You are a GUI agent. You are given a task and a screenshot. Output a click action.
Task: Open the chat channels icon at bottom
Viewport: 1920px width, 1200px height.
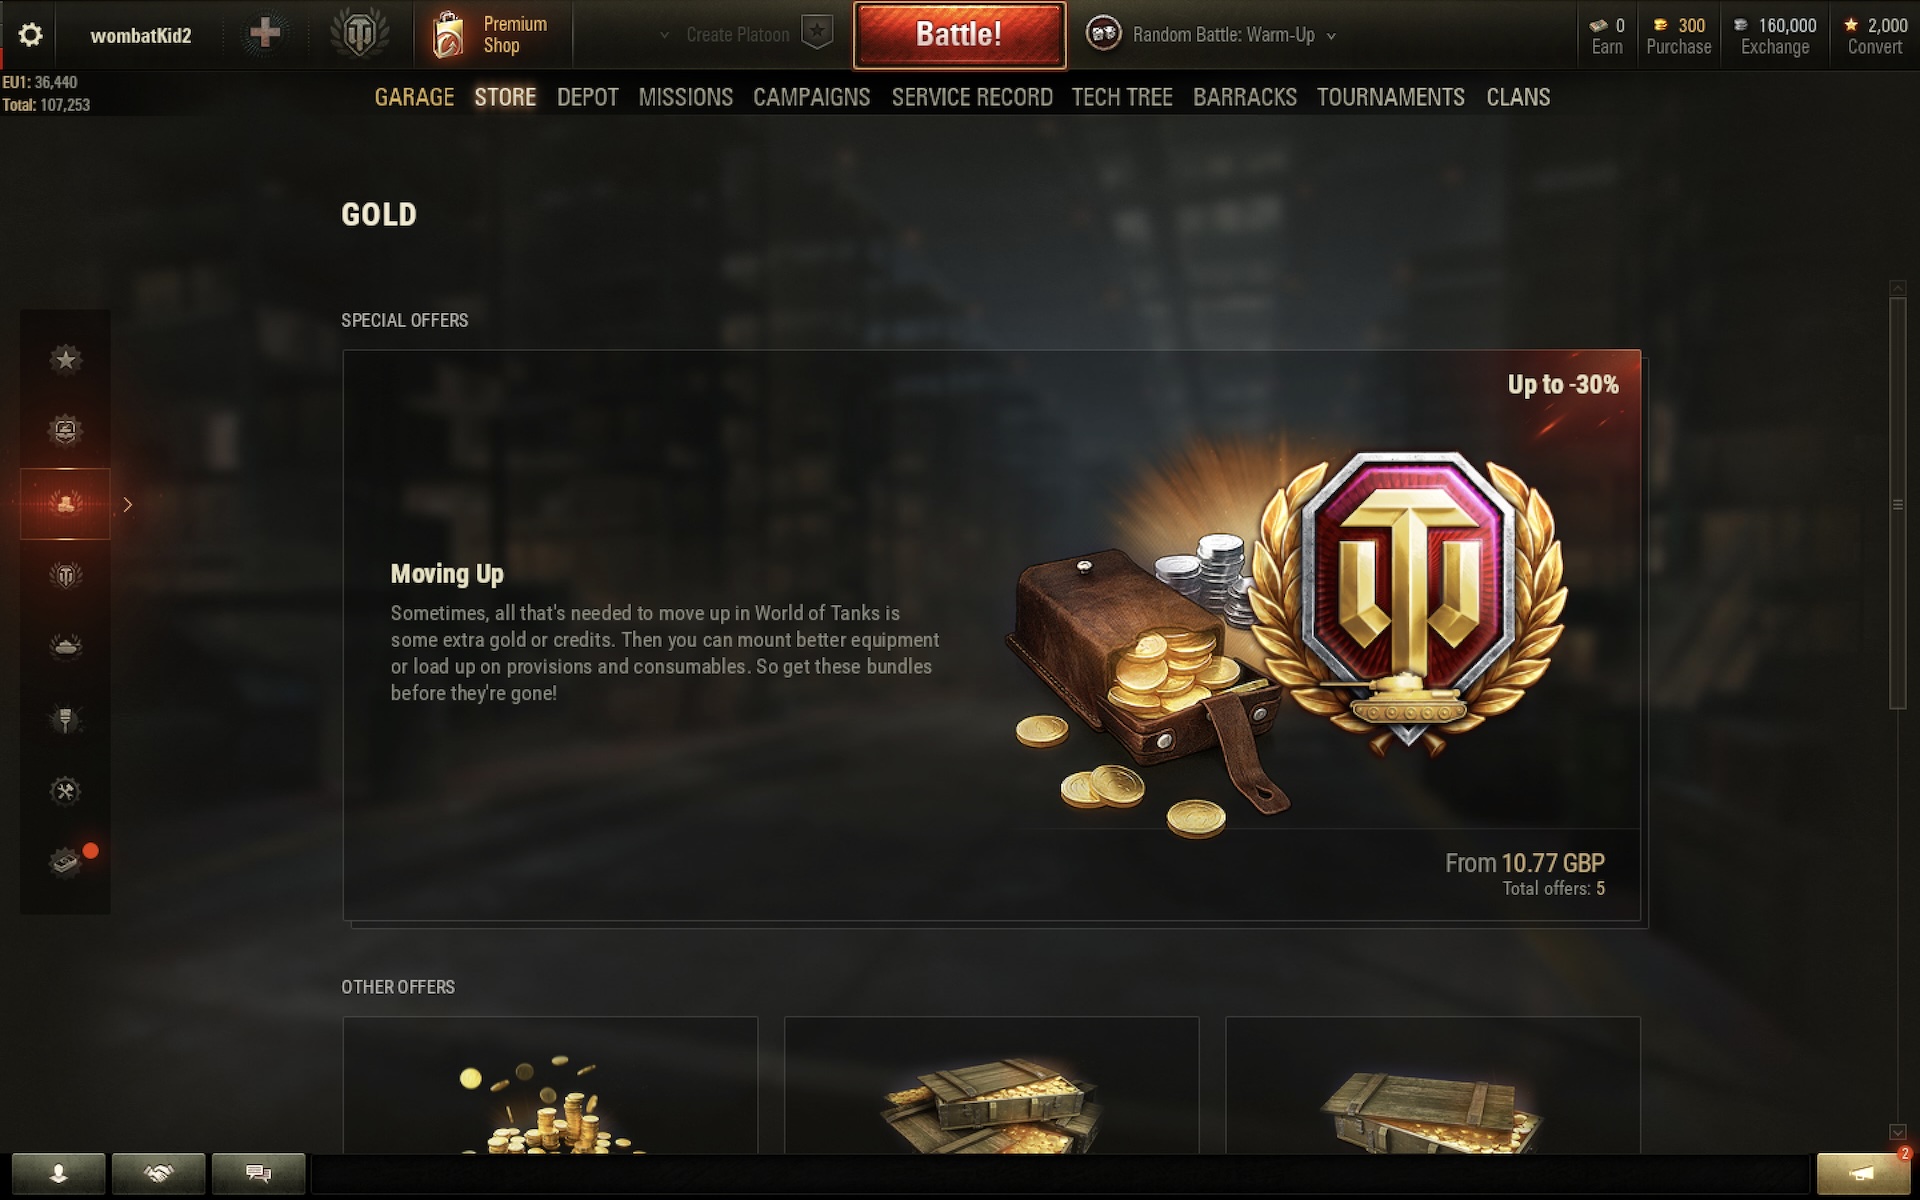point(259,1173)
